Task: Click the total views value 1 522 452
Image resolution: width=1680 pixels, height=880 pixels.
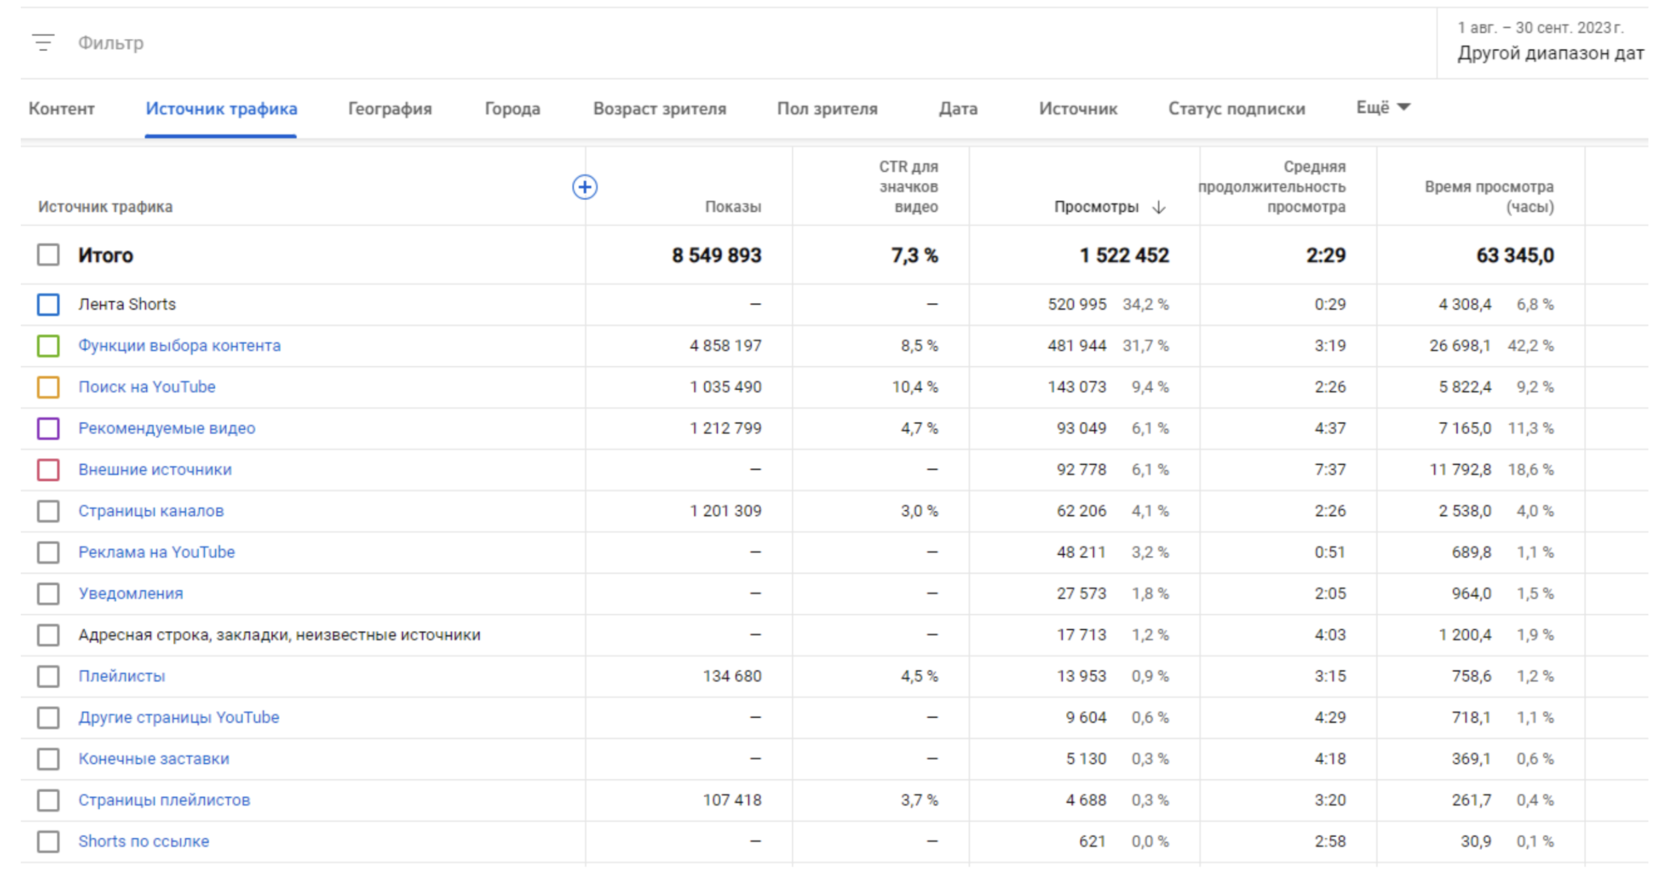Action: (x=1124, y=255)
